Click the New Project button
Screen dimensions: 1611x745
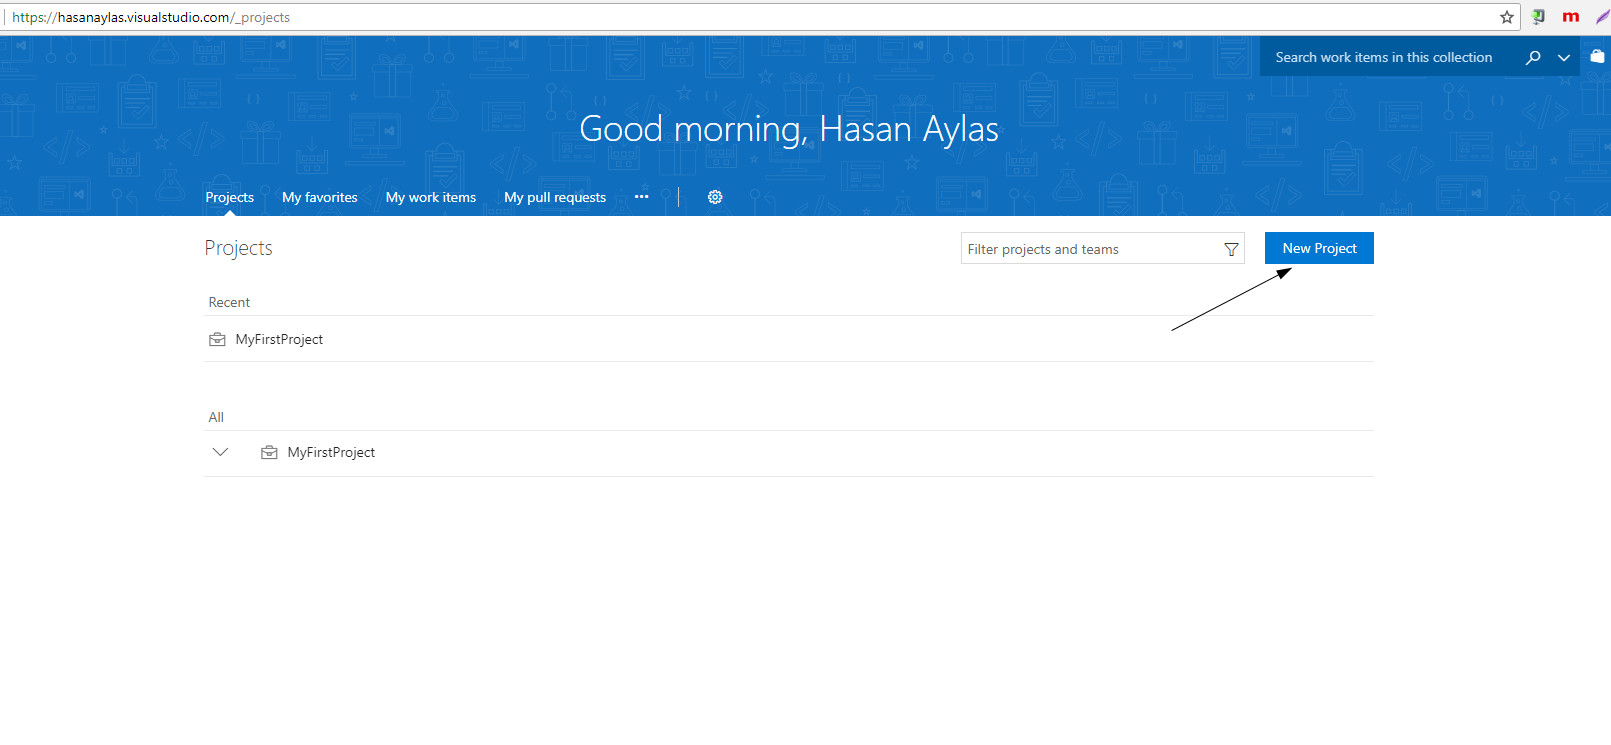1319,248
